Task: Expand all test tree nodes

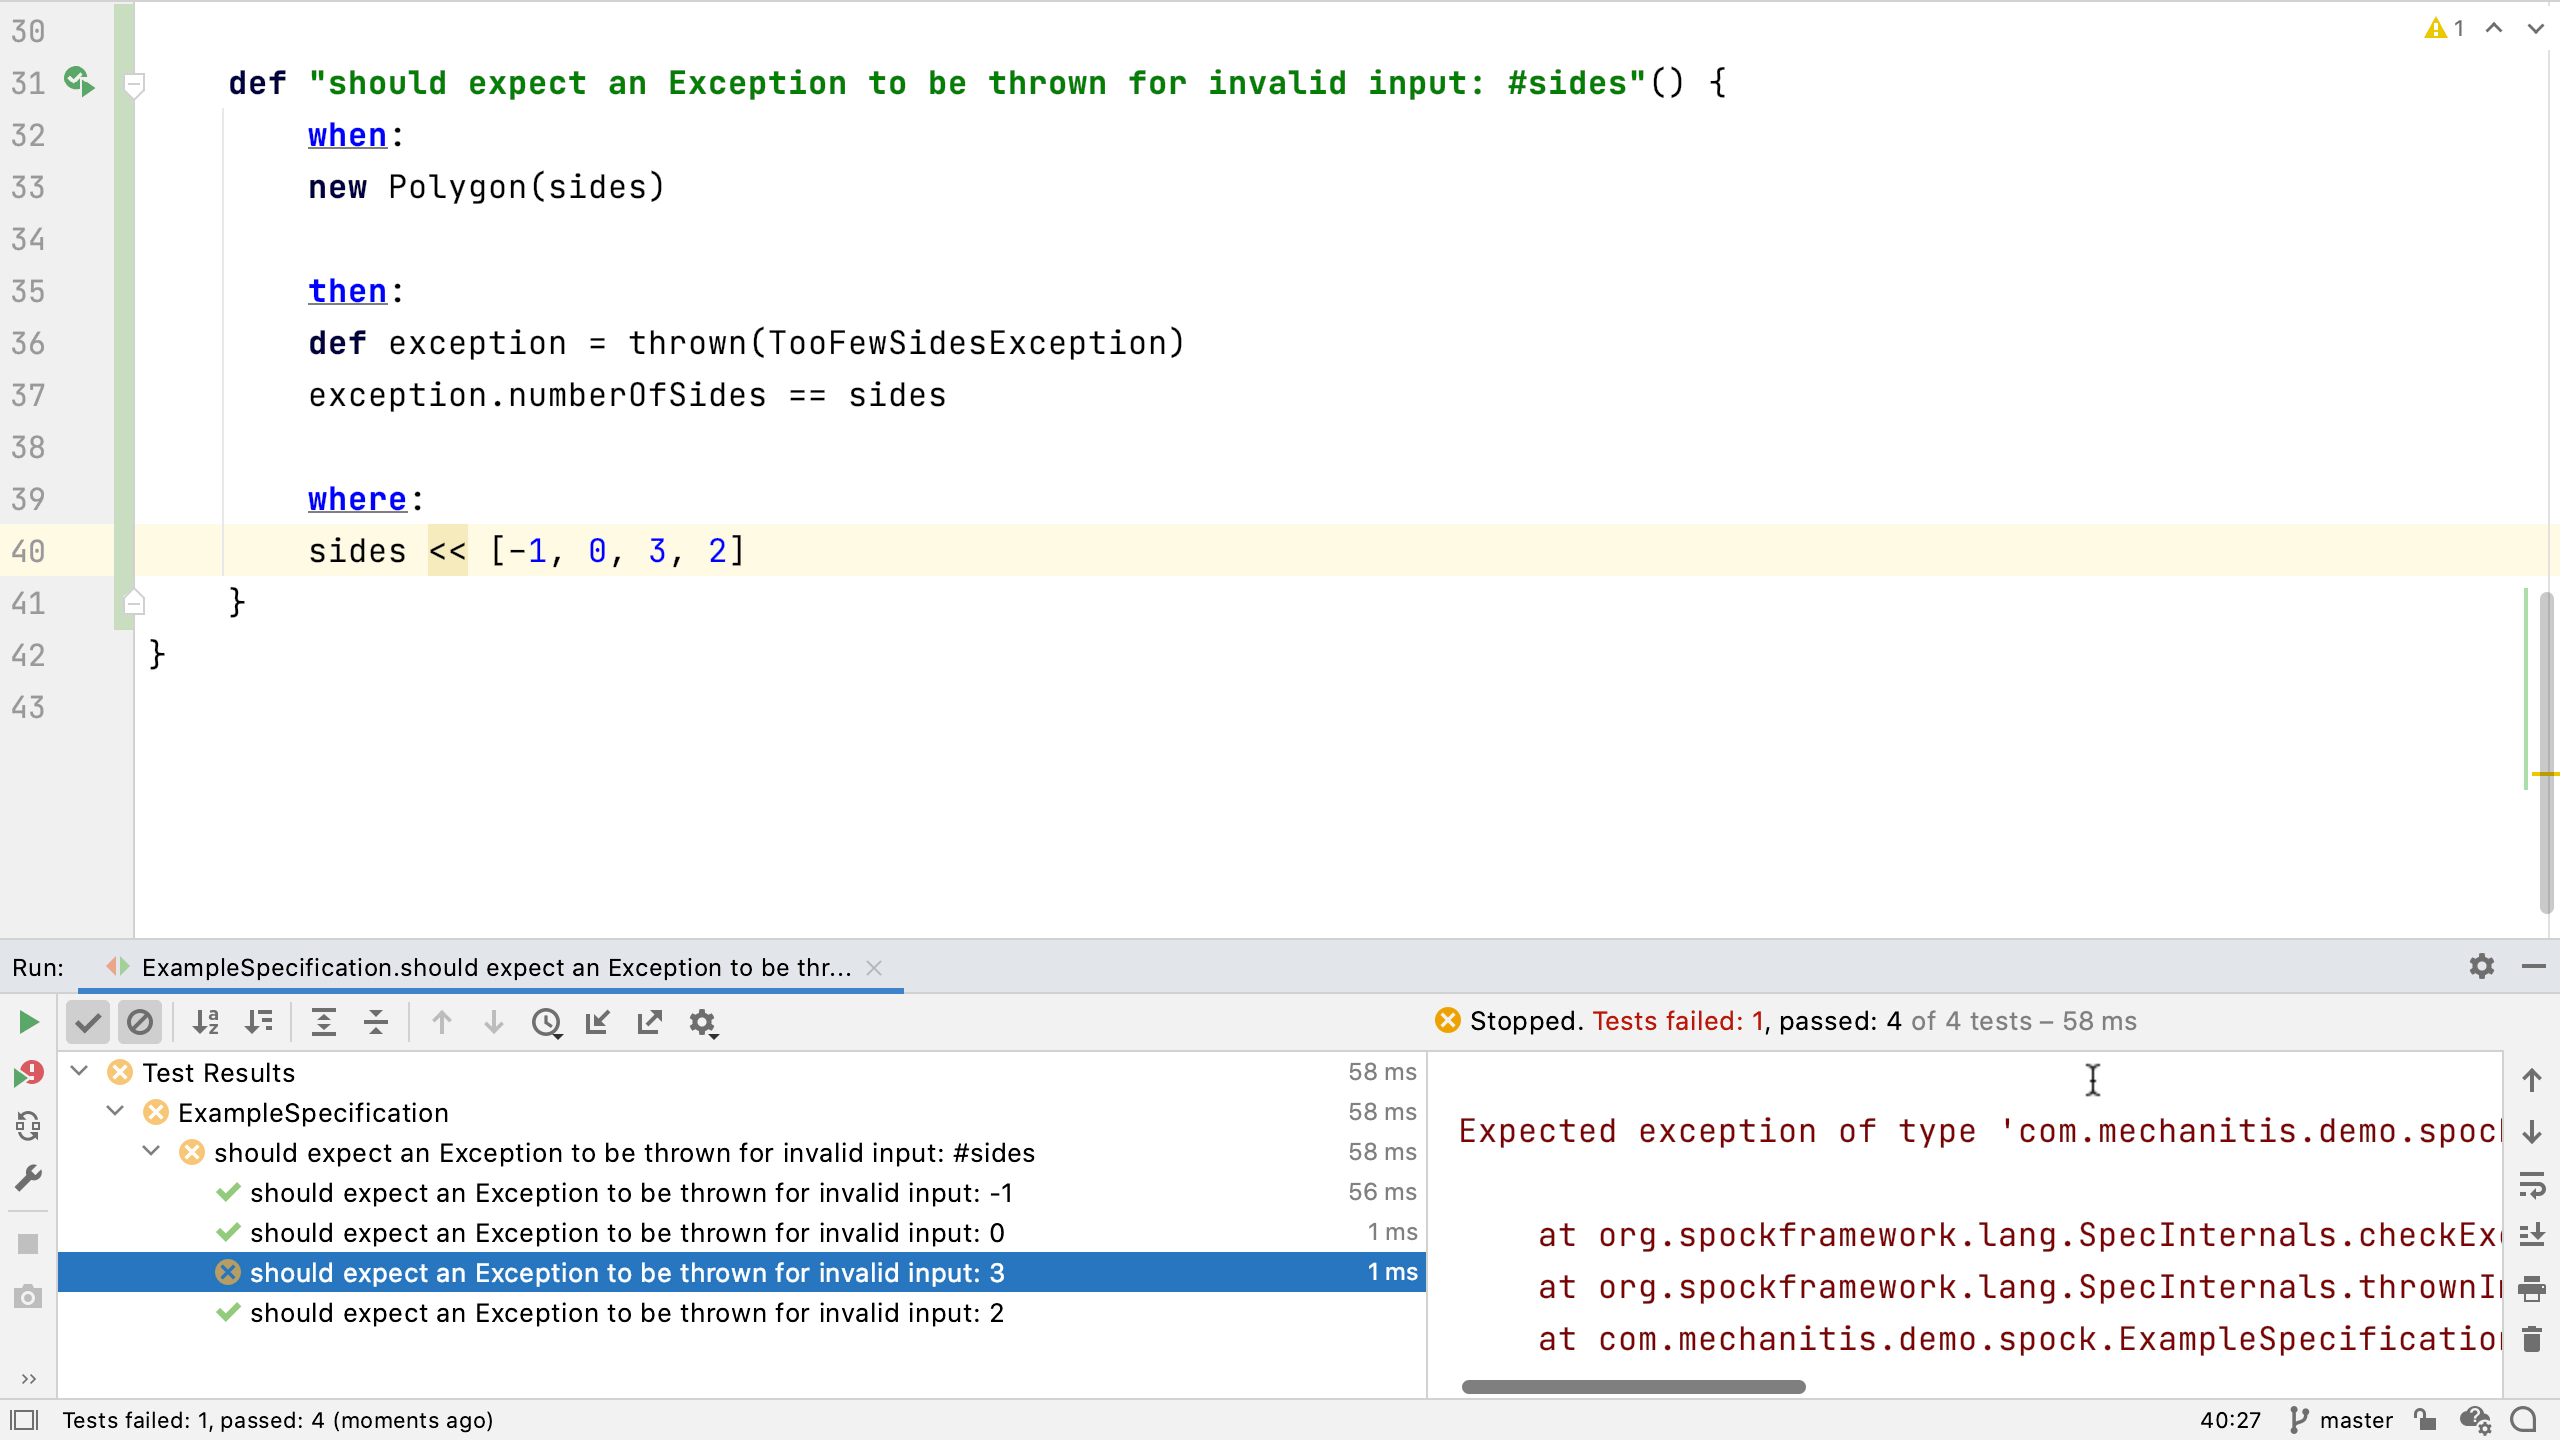Action: (324, 1022)
